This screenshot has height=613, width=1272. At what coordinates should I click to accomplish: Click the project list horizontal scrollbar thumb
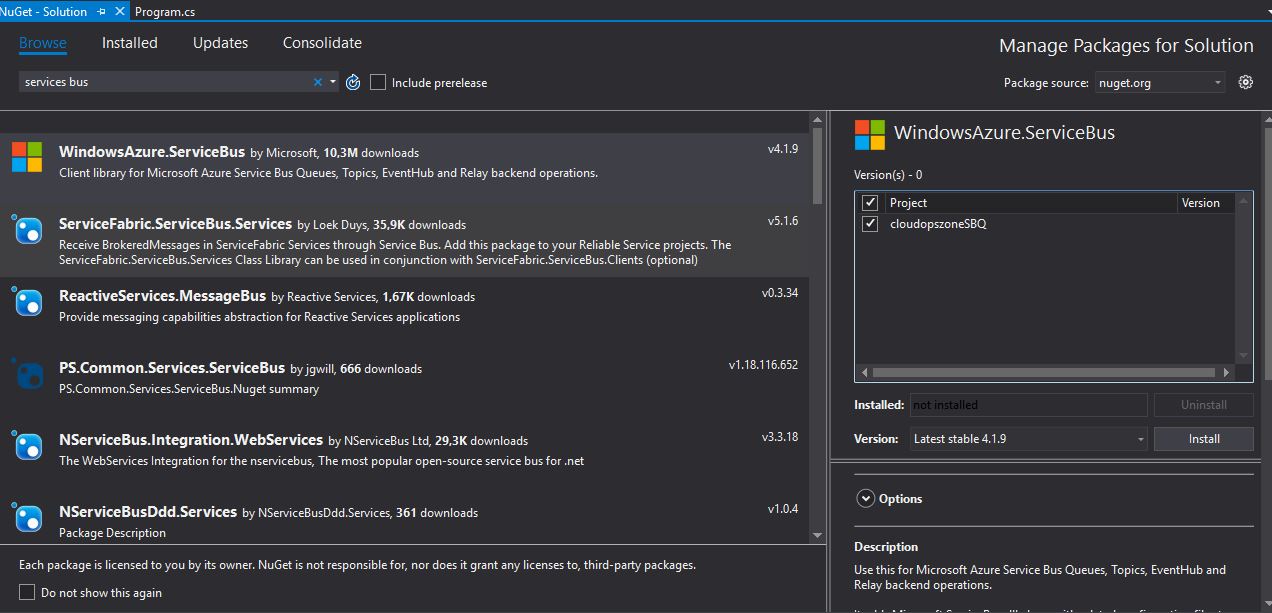click(x=1045, y=372)
